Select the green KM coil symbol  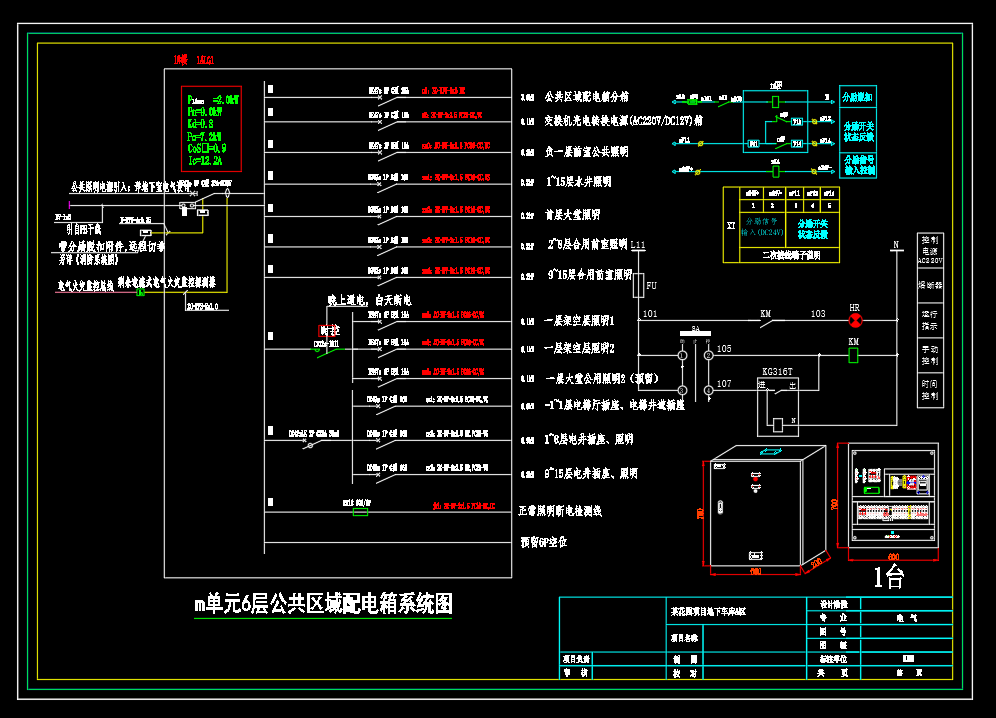click(x=853, y=355)
